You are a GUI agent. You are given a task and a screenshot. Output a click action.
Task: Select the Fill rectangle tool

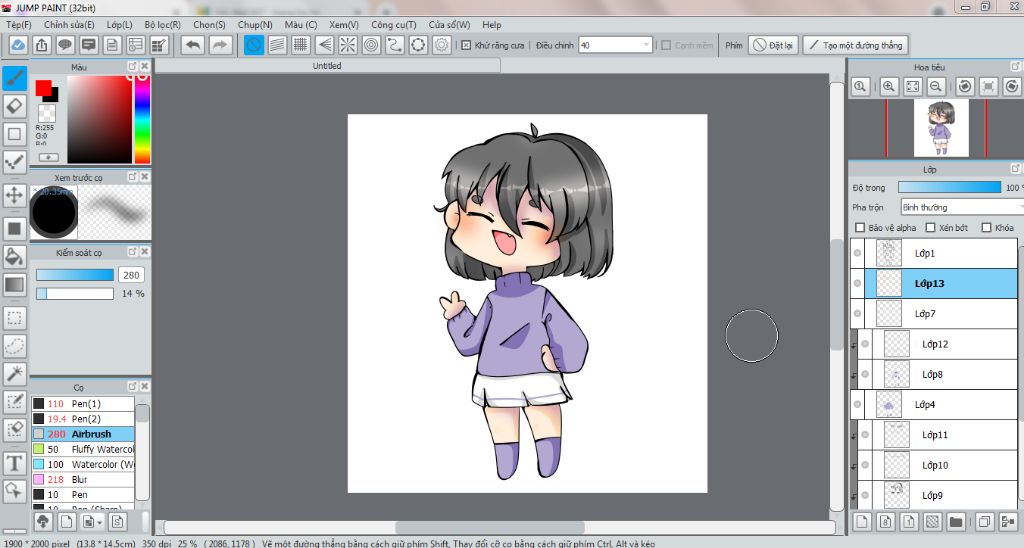point(14,229)
